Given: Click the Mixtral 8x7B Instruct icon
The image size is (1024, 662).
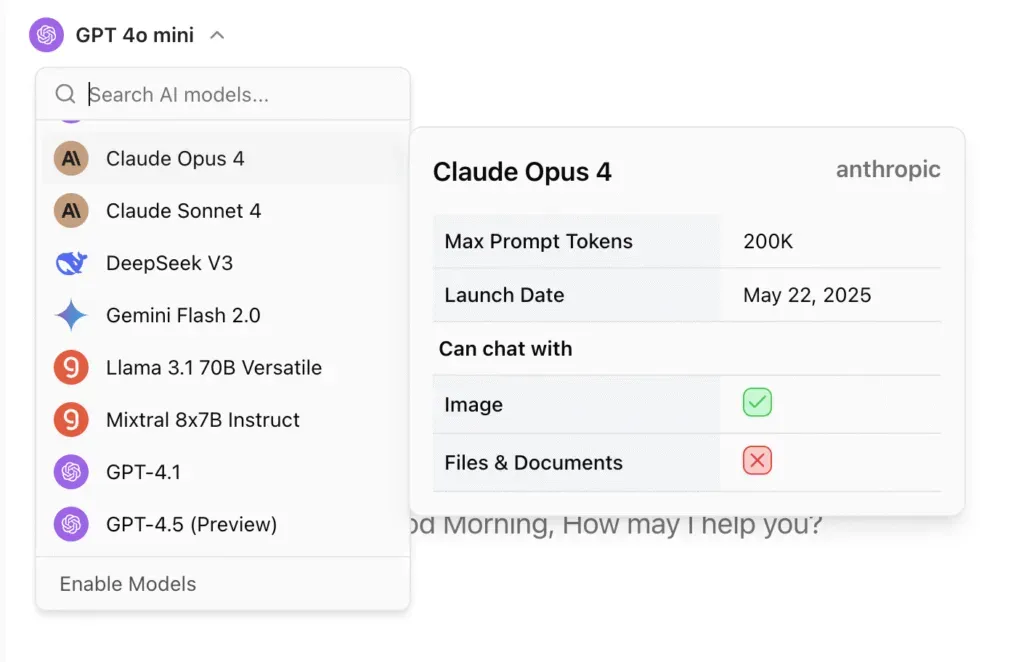Looking at the screenshot, I should [x=71, y=420].
